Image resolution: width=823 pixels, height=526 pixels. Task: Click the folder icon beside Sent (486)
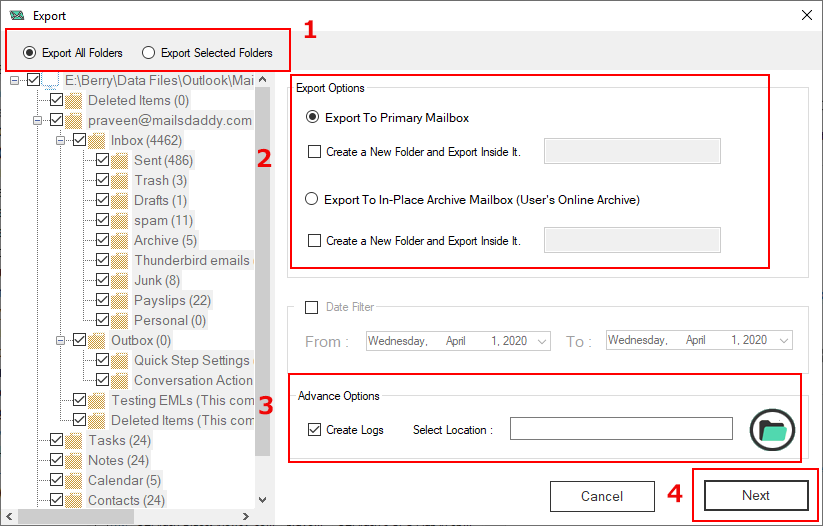point(120,161)
